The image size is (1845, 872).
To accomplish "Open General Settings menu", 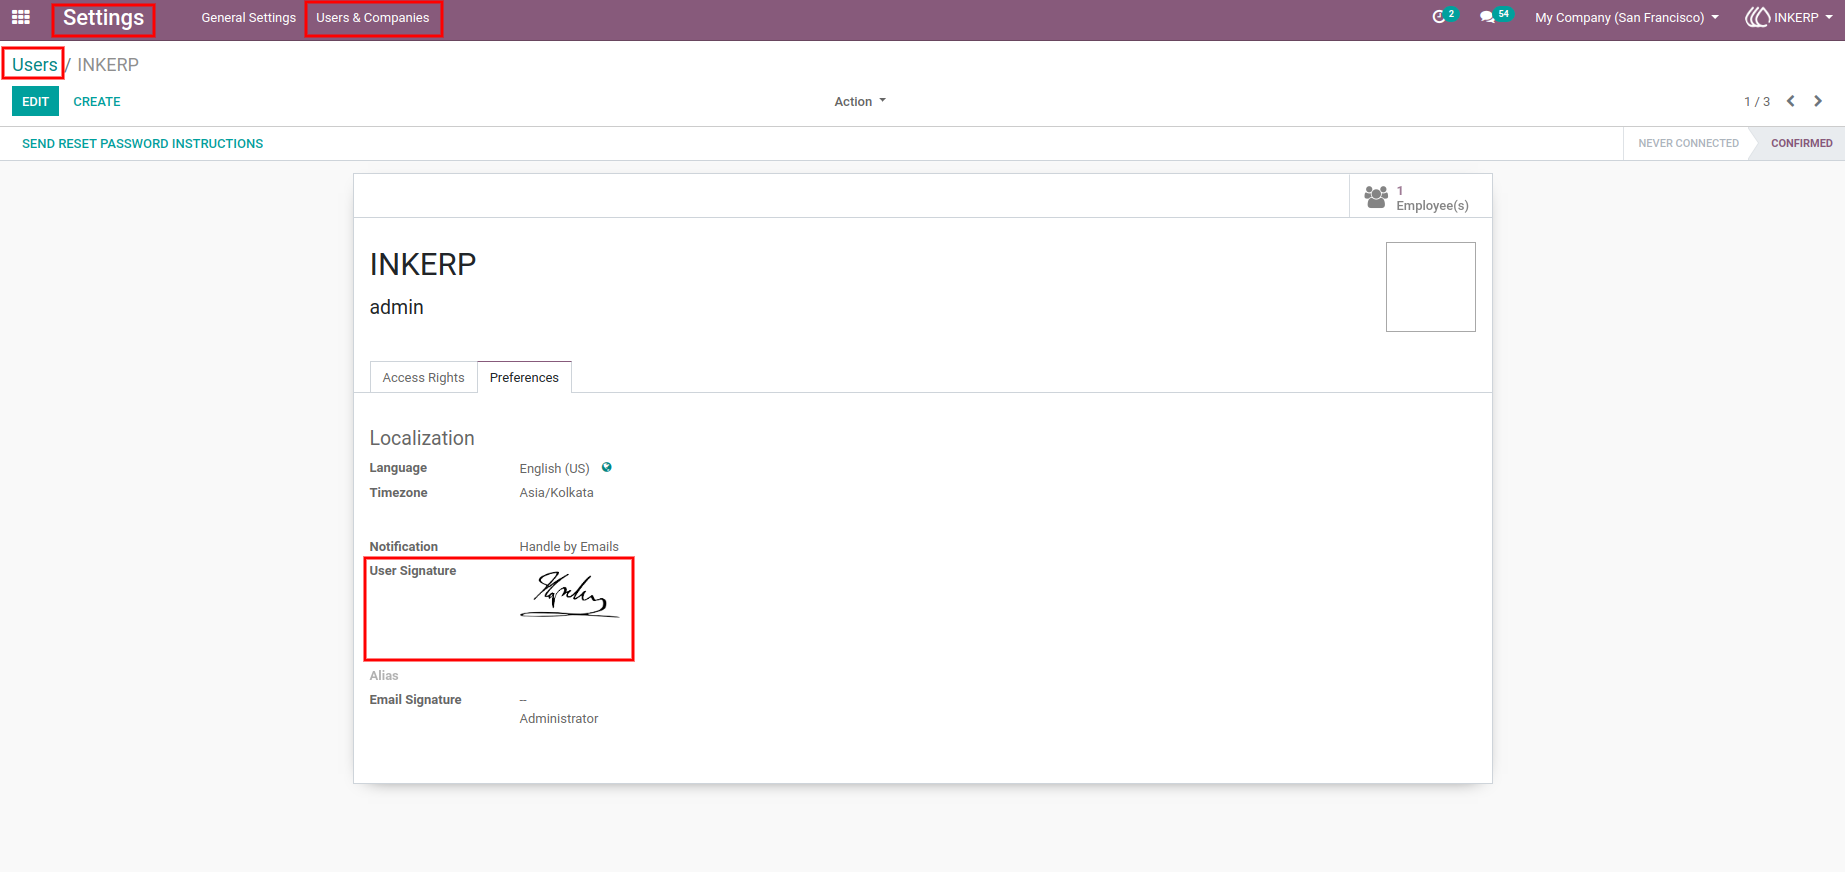I will coord(248,17).
